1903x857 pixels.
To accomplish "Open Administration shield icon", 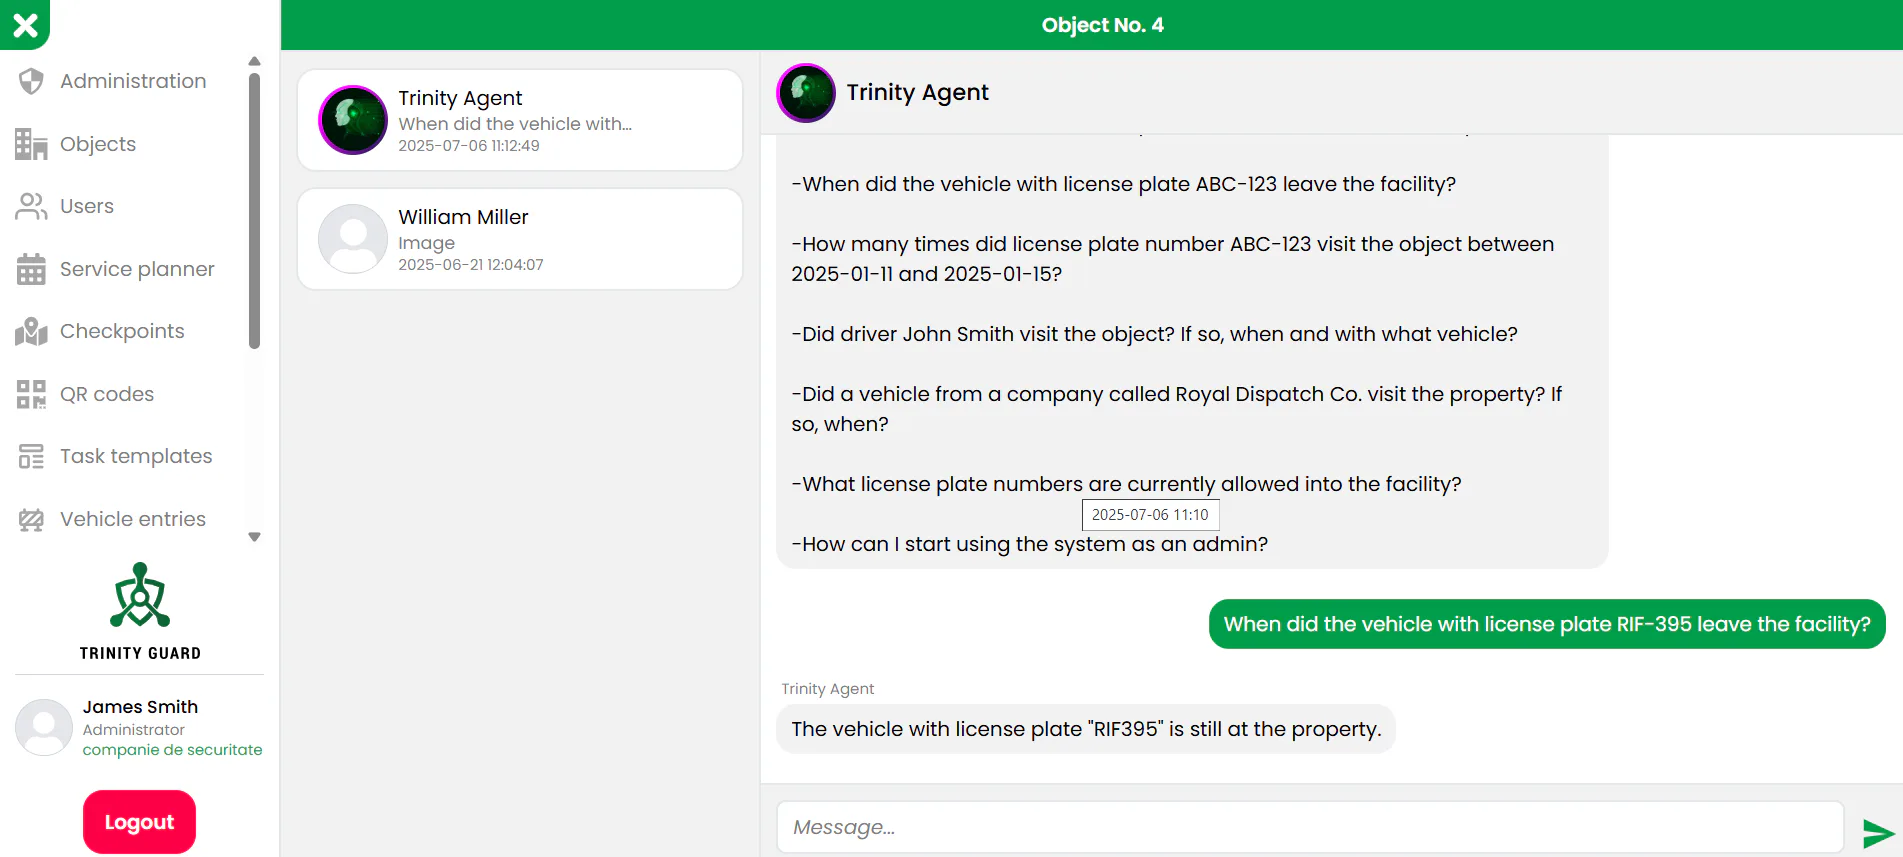I will (x=31, y=81).
